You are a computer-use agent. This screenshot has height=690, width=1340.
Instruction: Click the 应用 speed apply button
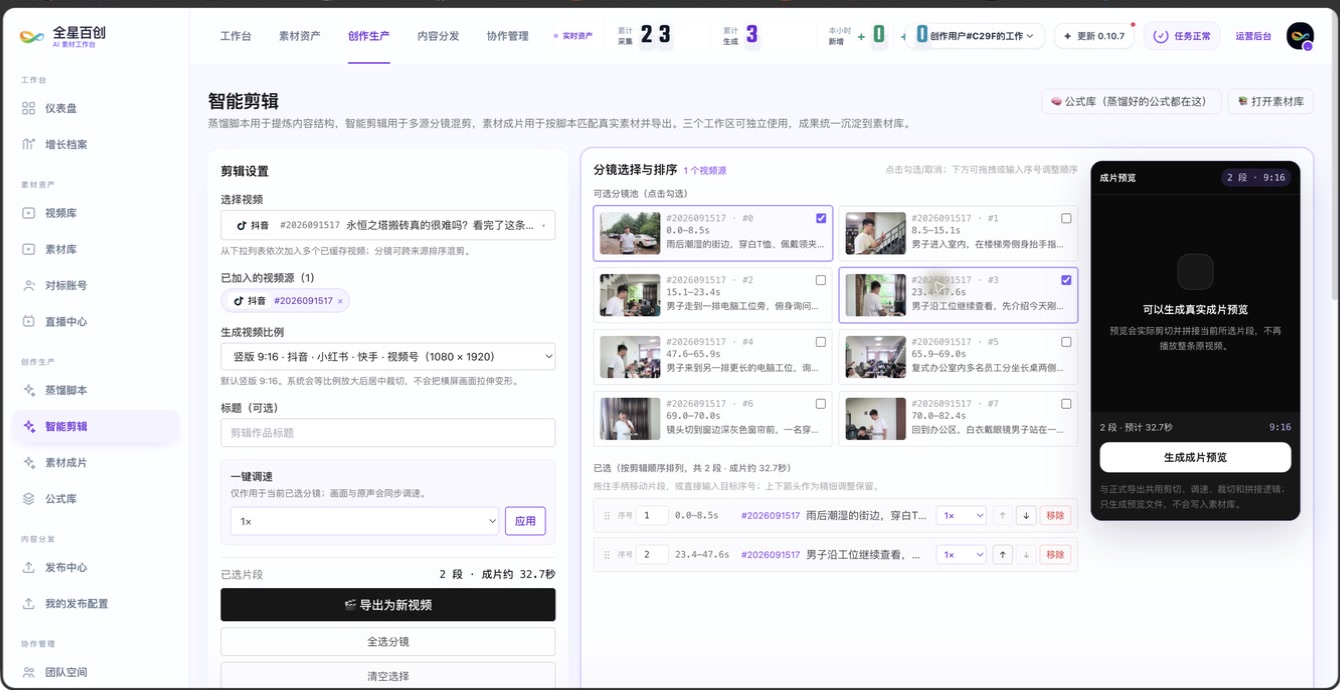(x=526, y=521)
